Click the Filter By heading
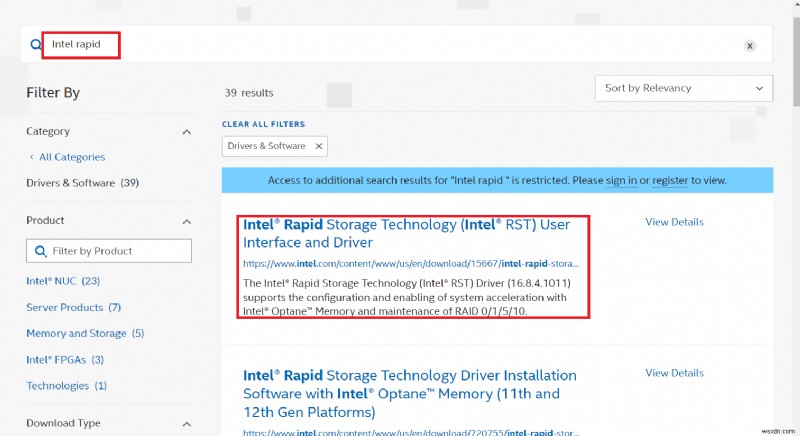 pyautogui.click(x=53, y=93)
